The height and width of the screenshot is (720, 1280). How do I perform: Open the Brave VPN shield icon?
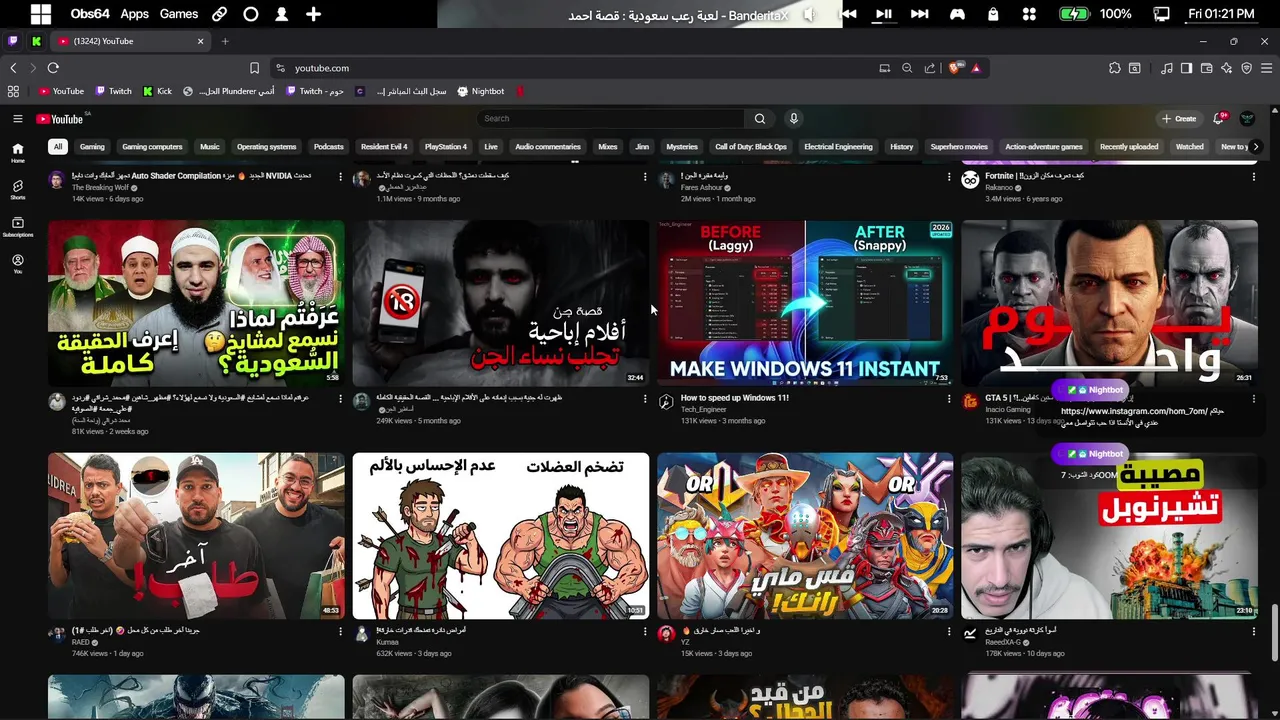[x=1247, y=68]
